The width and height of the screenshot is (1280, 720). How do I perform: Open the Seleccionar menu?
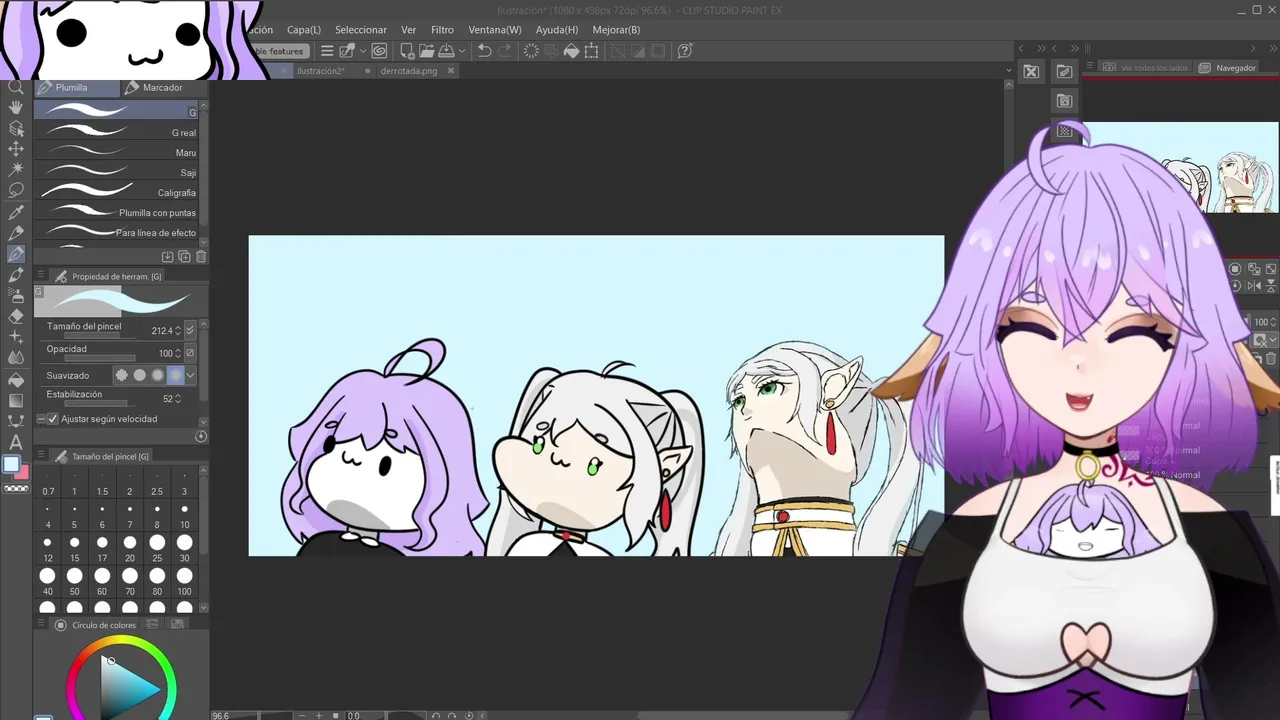pyautogui.click(x=361, y=30)
